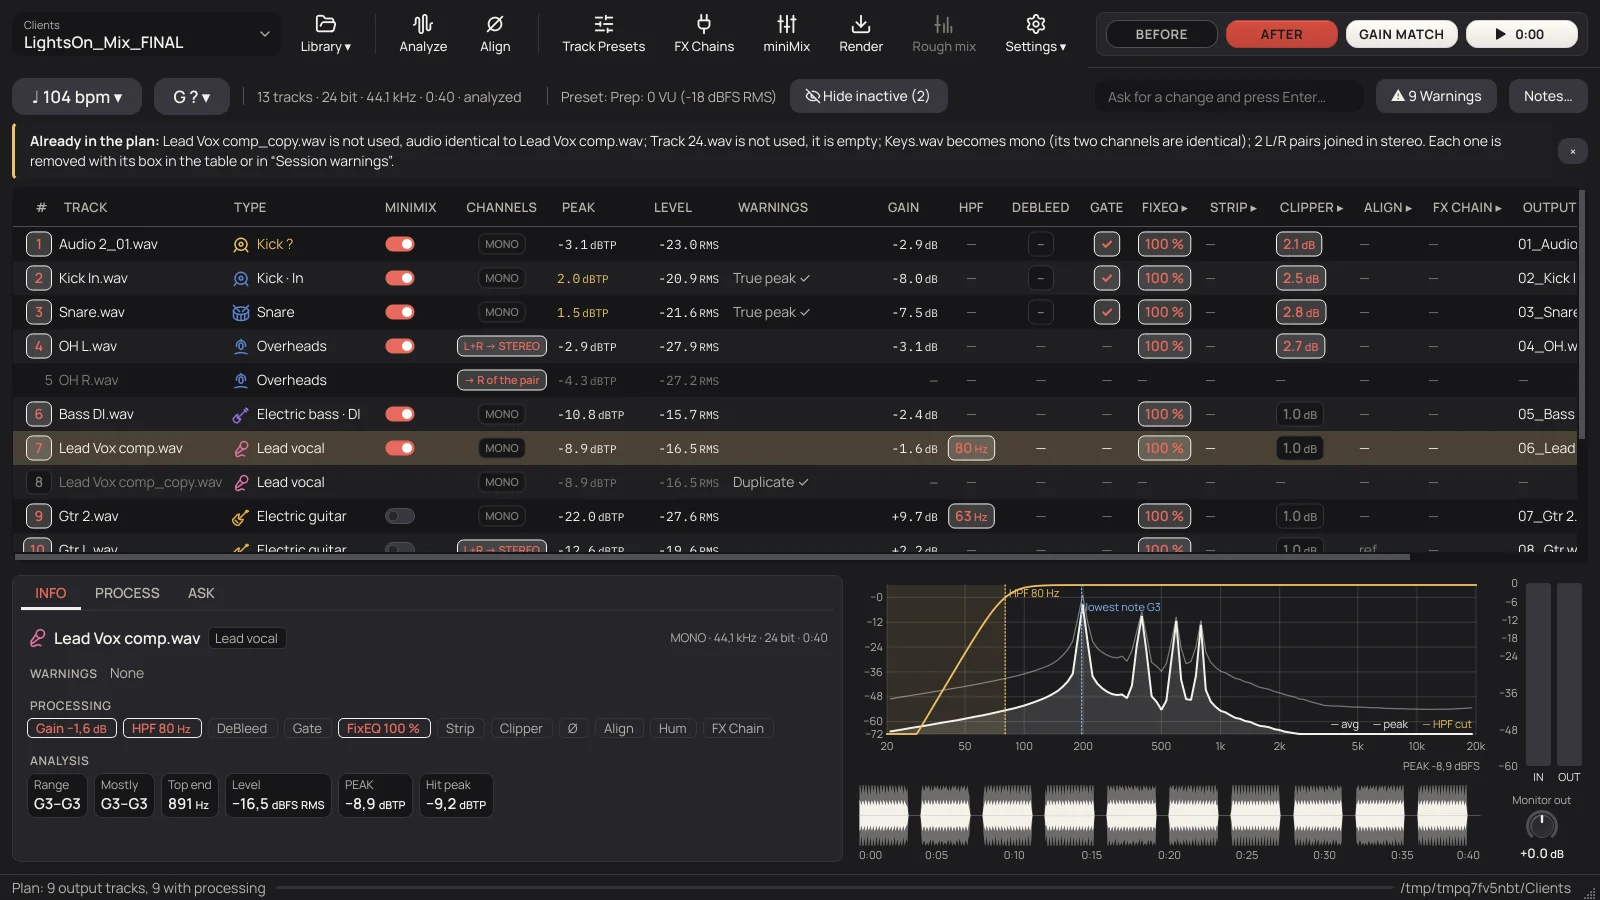This screenshot has width=1600, height=900.
Task: Toggle DeBleed box for Snare.wav
Action: tap(1040, 313)
